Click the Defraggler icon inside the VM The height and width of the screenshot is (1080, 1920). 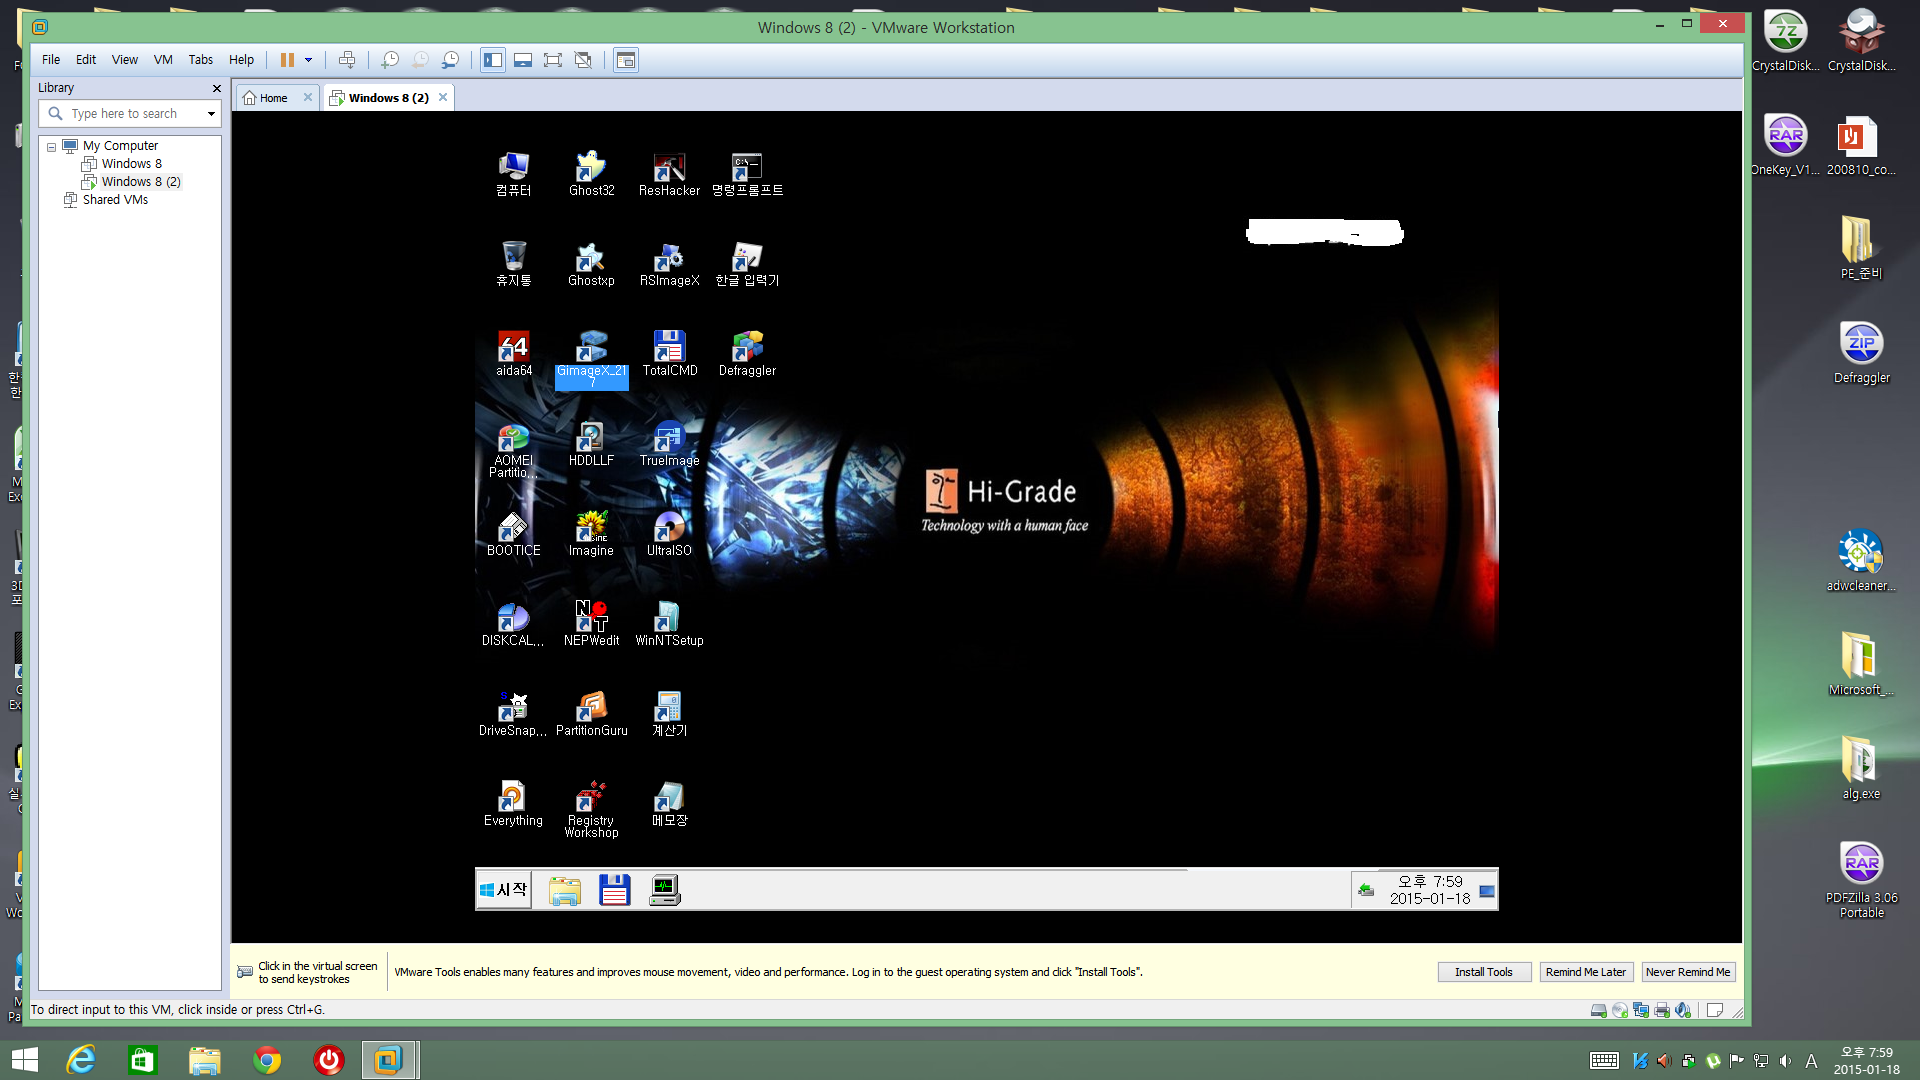[x=747, y=354]
